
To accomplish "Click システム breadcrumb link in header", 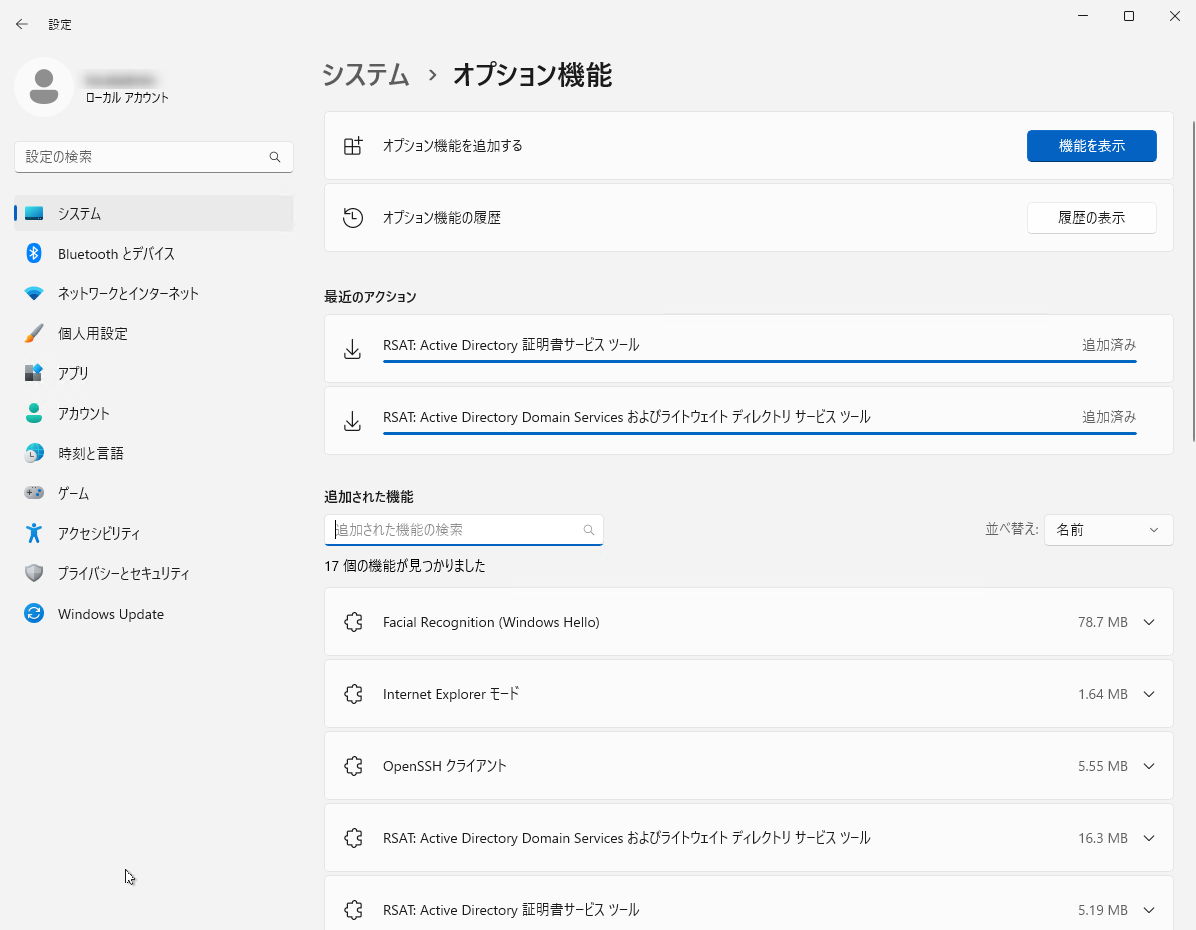I will click(365, 75).
